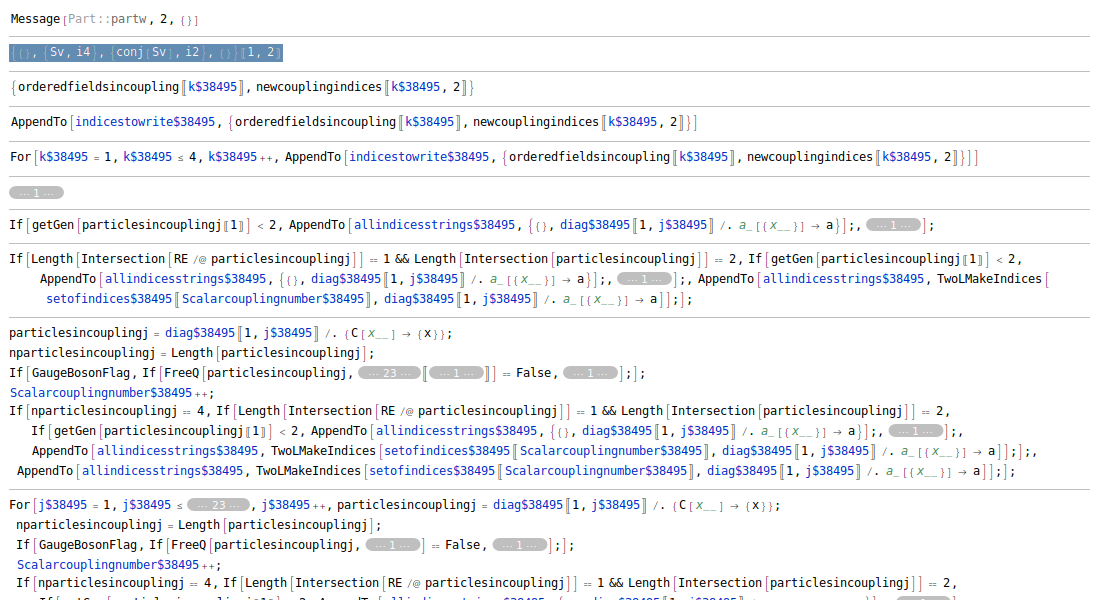Expand the '1' pill right after the '23' pill
The image size is (1097, 611).
coord(456,373)
